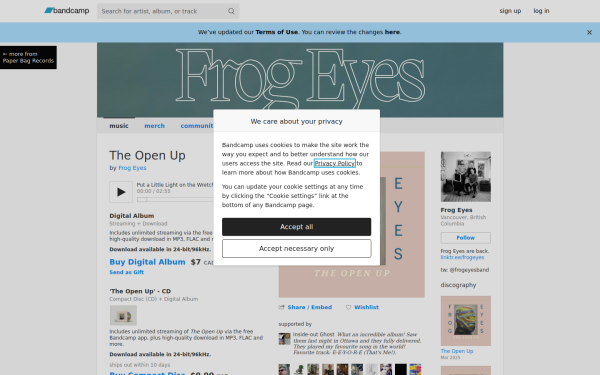600x375 pixels.
Task: Open the Inside-out Ghost supporter name
Action: (x=313, y=334)
